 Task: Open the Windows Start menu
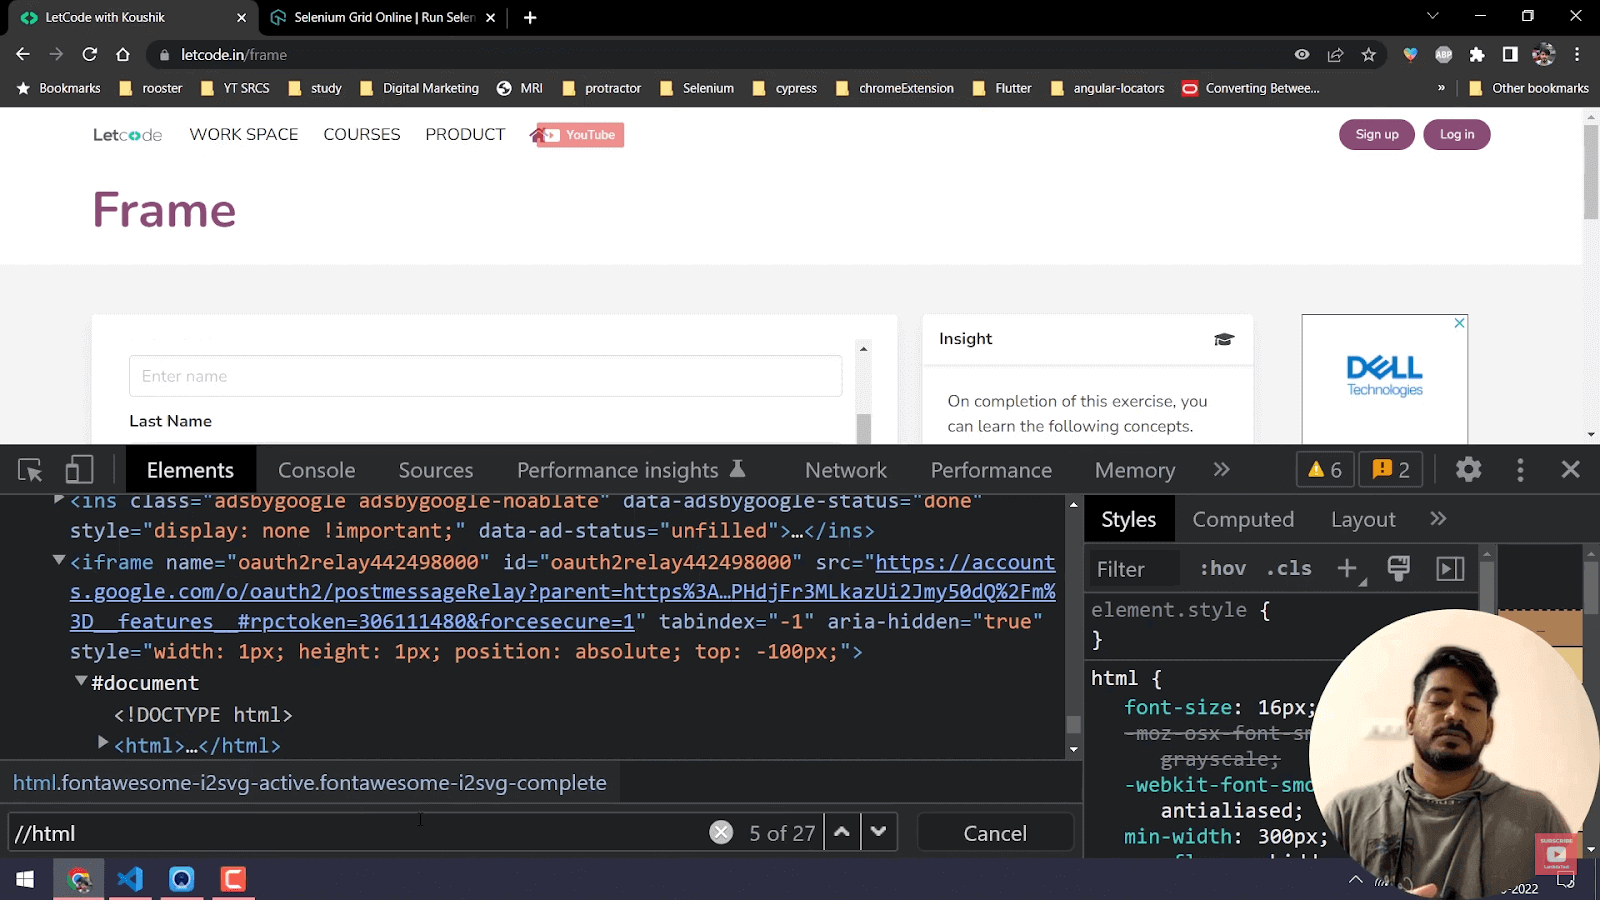point(25,879)
